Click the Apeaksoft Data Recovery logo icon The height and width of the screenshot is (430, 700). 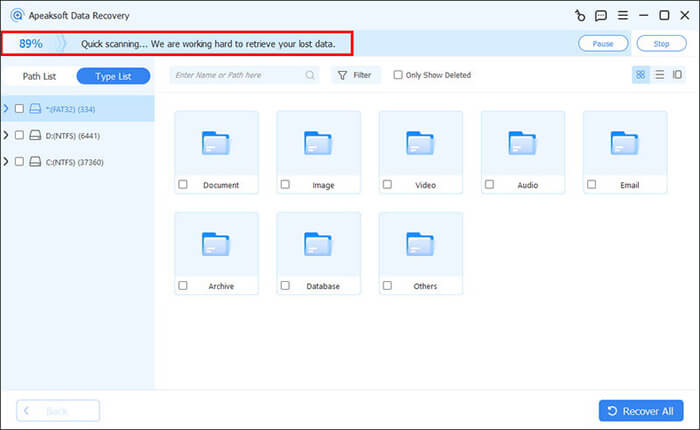(x=17, y=15)
